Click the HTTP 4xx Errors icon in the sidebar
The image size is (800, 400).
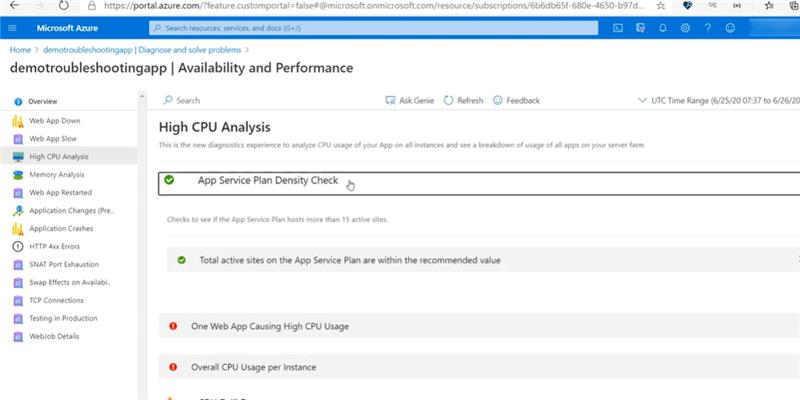pos(18,246)
